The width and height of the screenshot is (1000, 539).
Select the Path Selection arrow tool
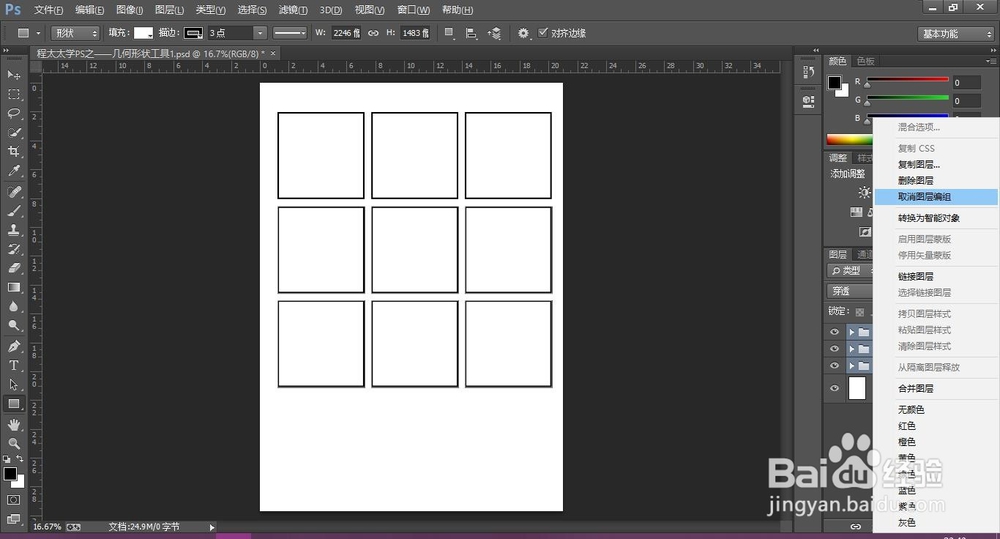click(x=13, y=385)
